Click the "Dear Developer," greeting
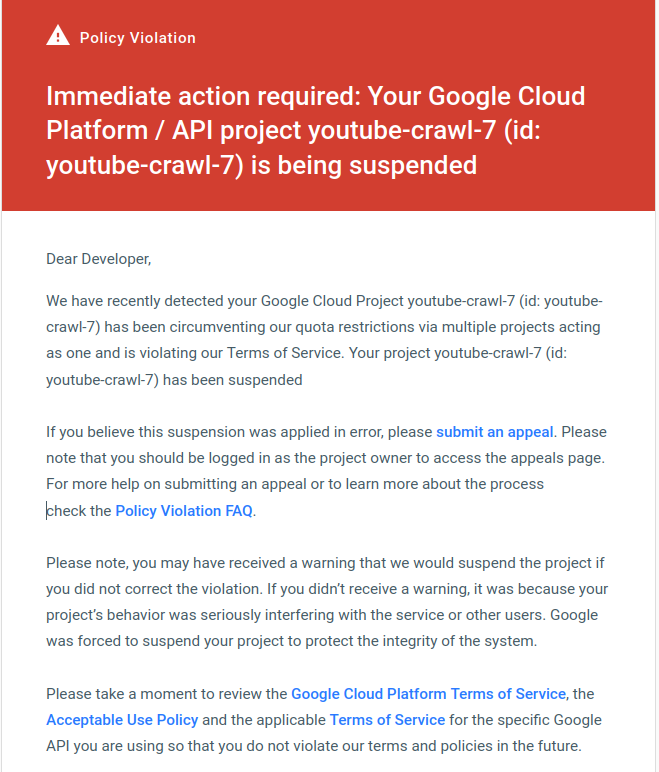This screenshot has height=772, width=659. [99, 259]
